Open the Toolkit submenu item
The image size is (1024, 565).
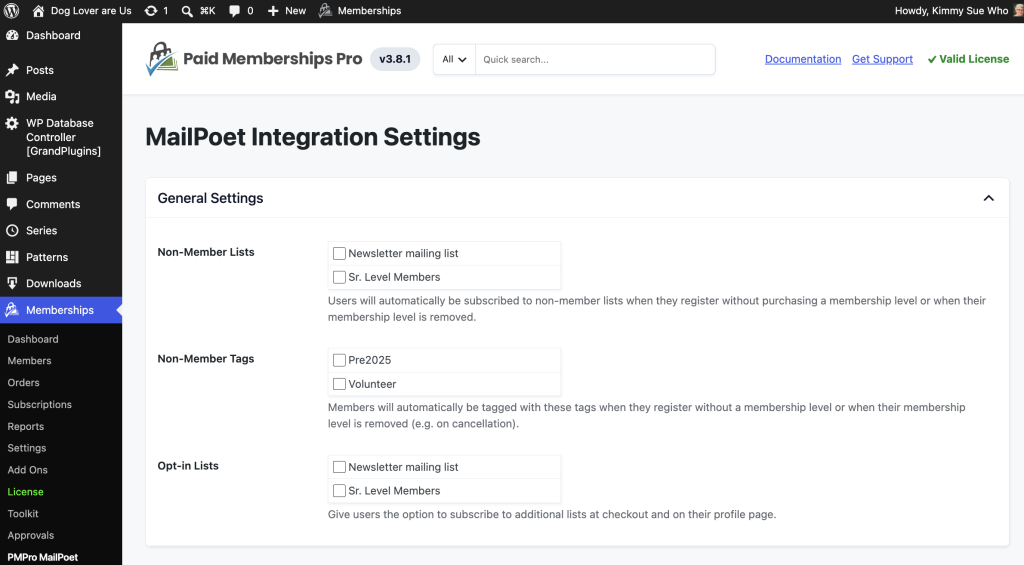[x=23, y=513]
